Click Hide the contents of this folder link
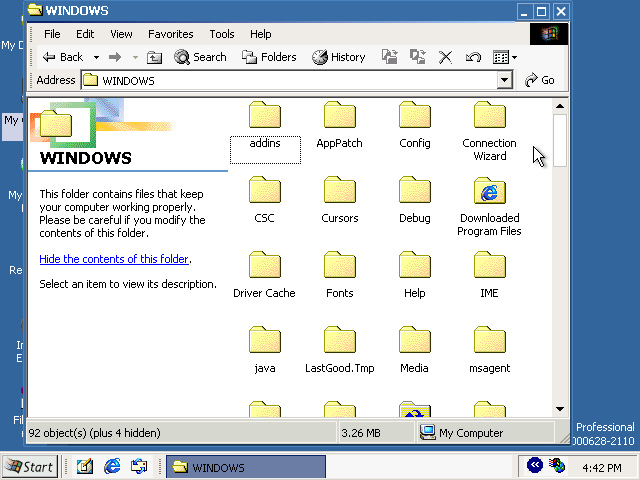This screenshot has height=480, width=640. [x=114, y=259]
